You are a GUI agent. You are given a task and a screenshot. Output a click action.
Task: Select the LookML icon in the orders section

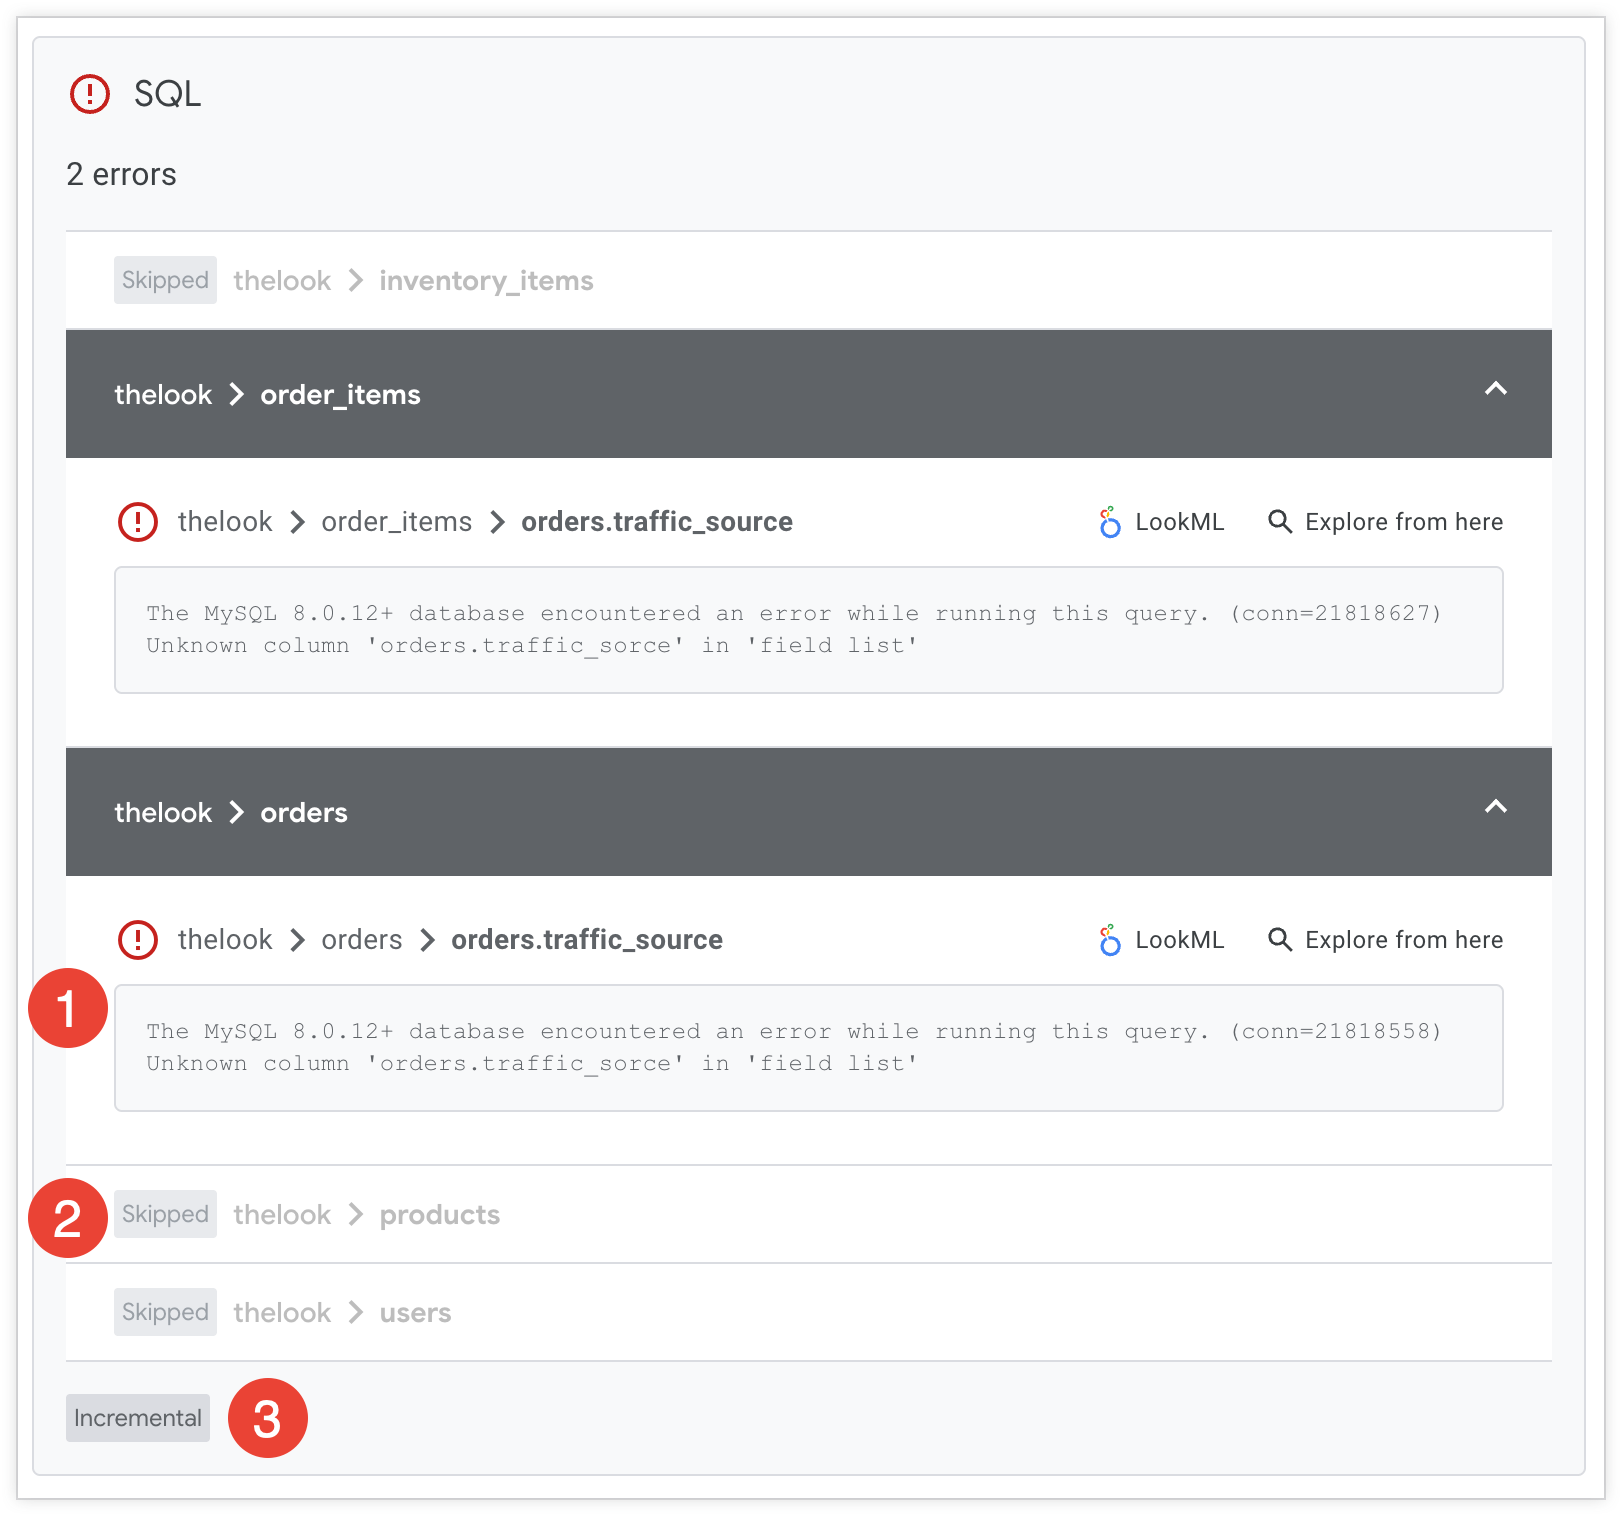[1109, 939]
